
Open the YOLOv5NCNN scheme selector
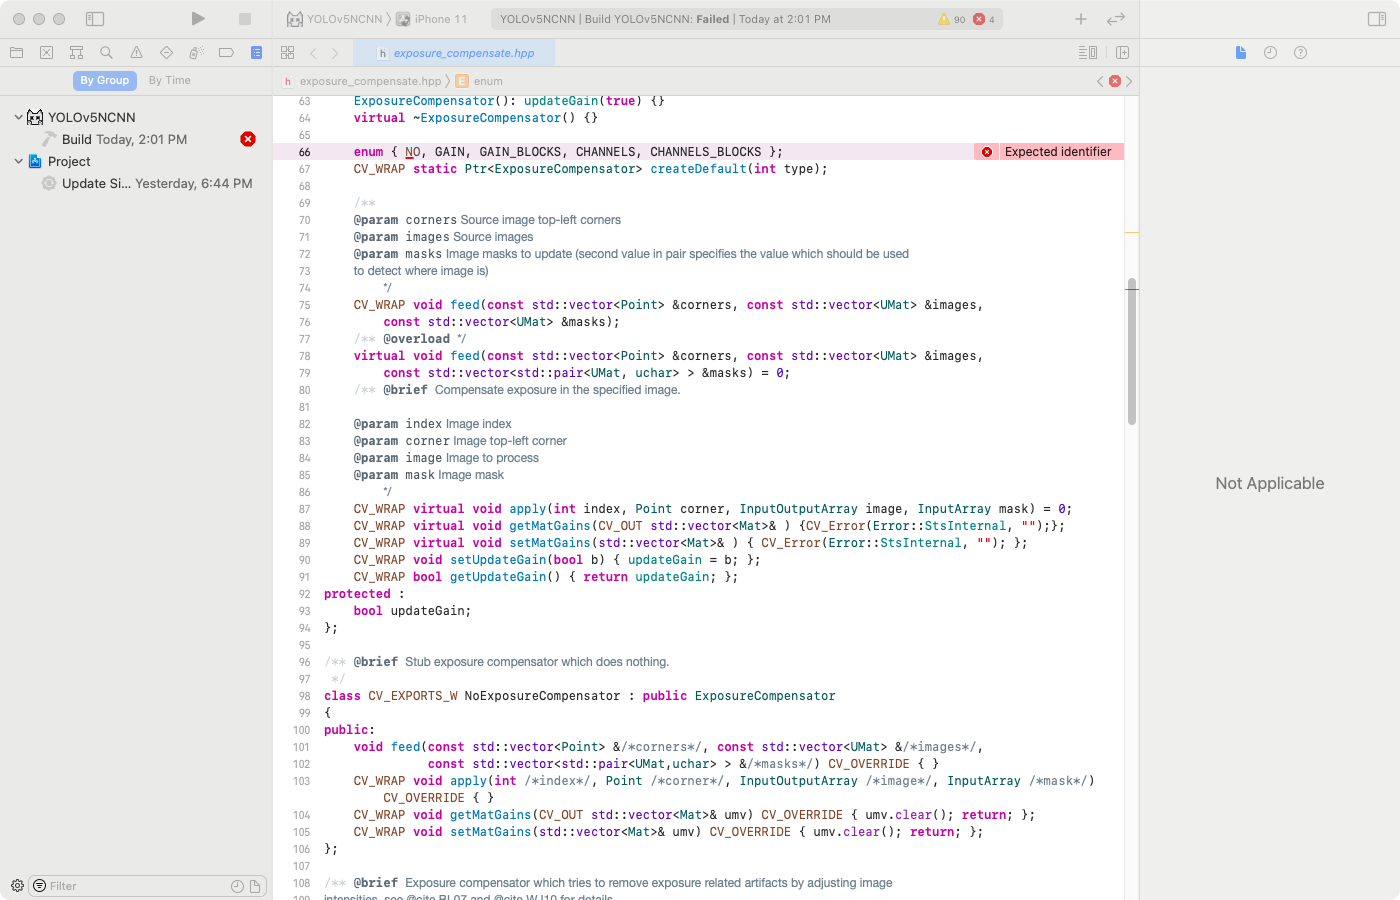(x=335, y=19)
